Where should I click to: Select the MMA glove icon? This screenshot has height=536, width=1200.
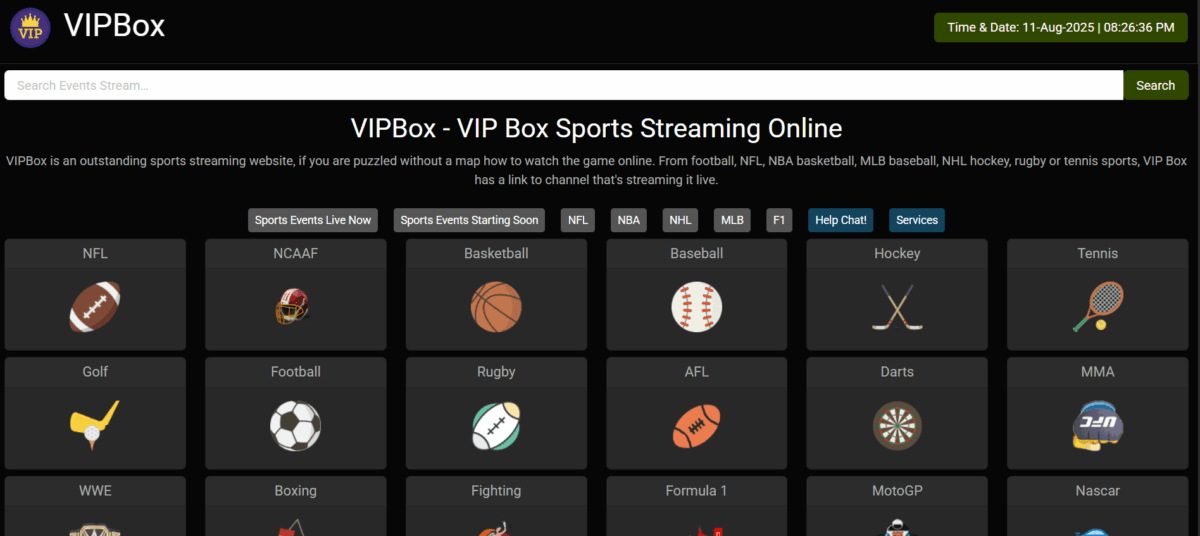(1098, 425)
